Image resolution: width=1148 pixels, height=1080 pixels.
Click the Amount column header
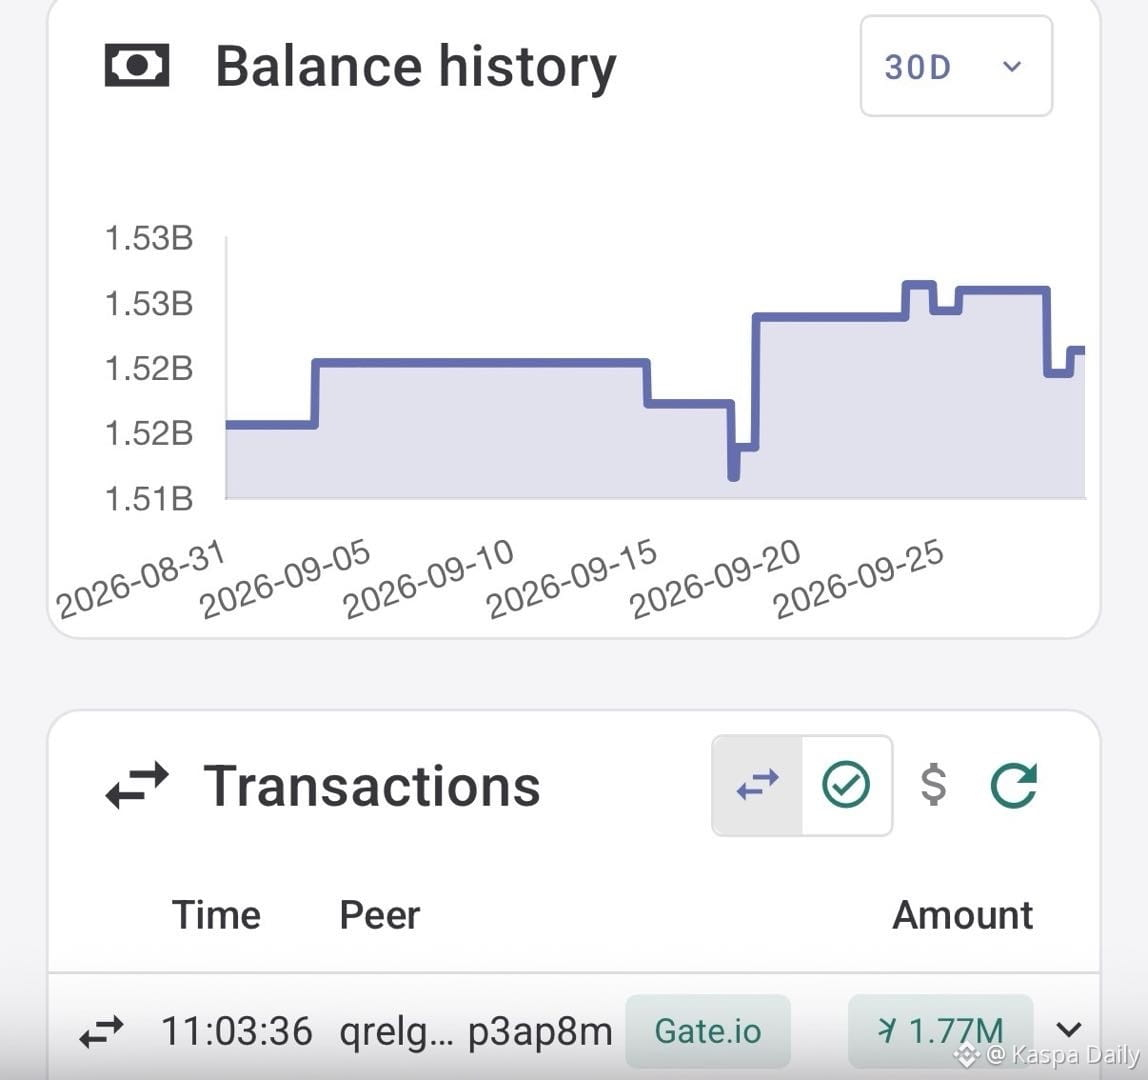[963, 915]
